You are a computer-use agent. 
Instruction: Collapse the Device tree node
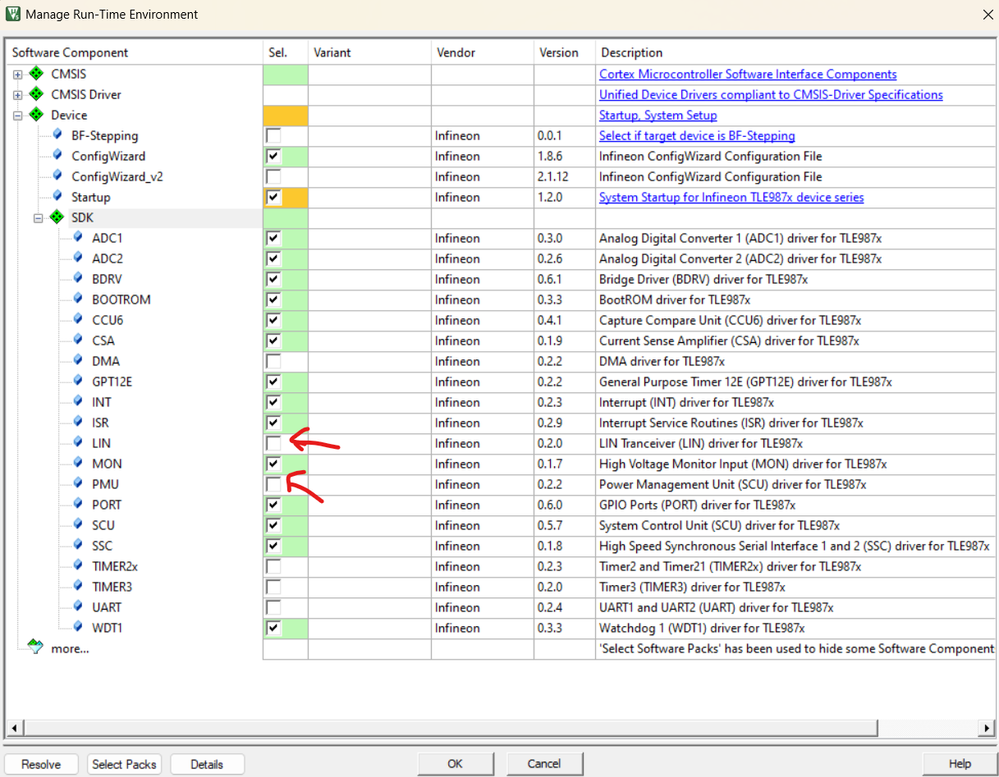[x=17, y=115]
